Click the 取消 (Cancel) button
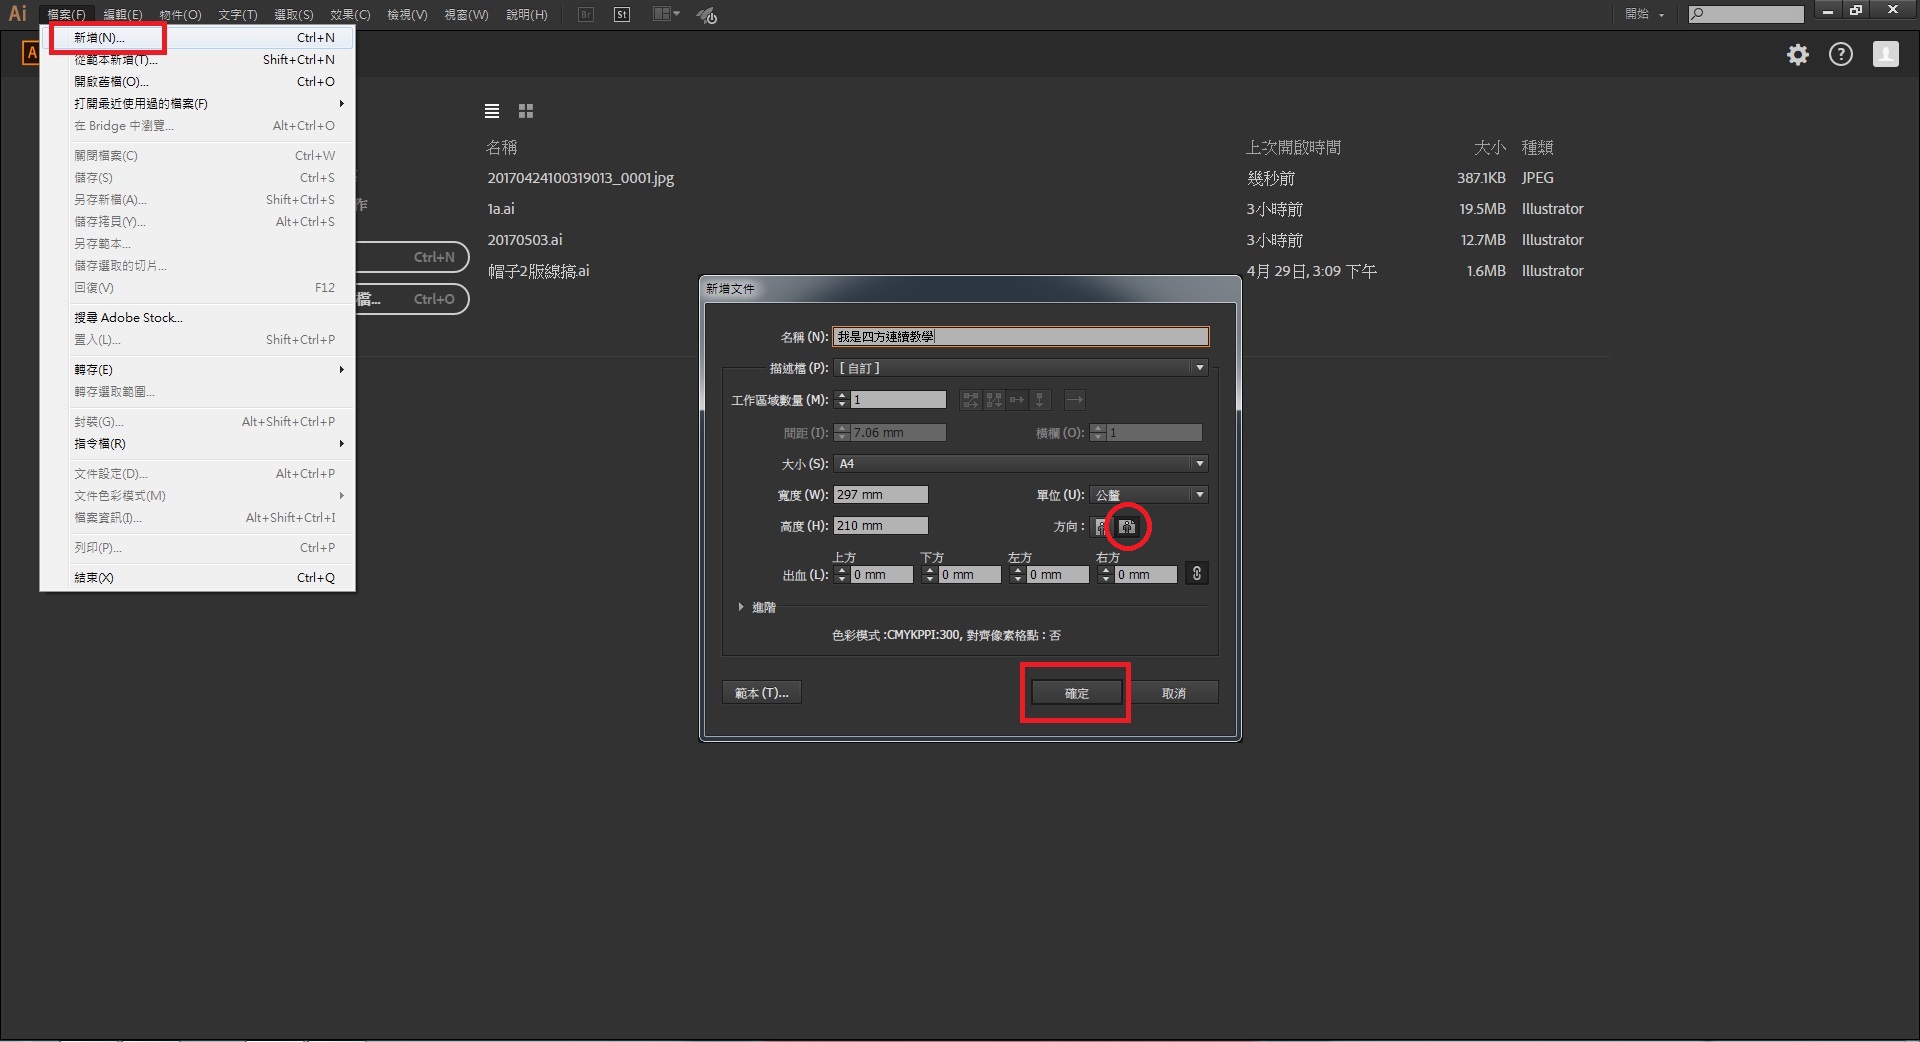 click(x=1173, y=693)
